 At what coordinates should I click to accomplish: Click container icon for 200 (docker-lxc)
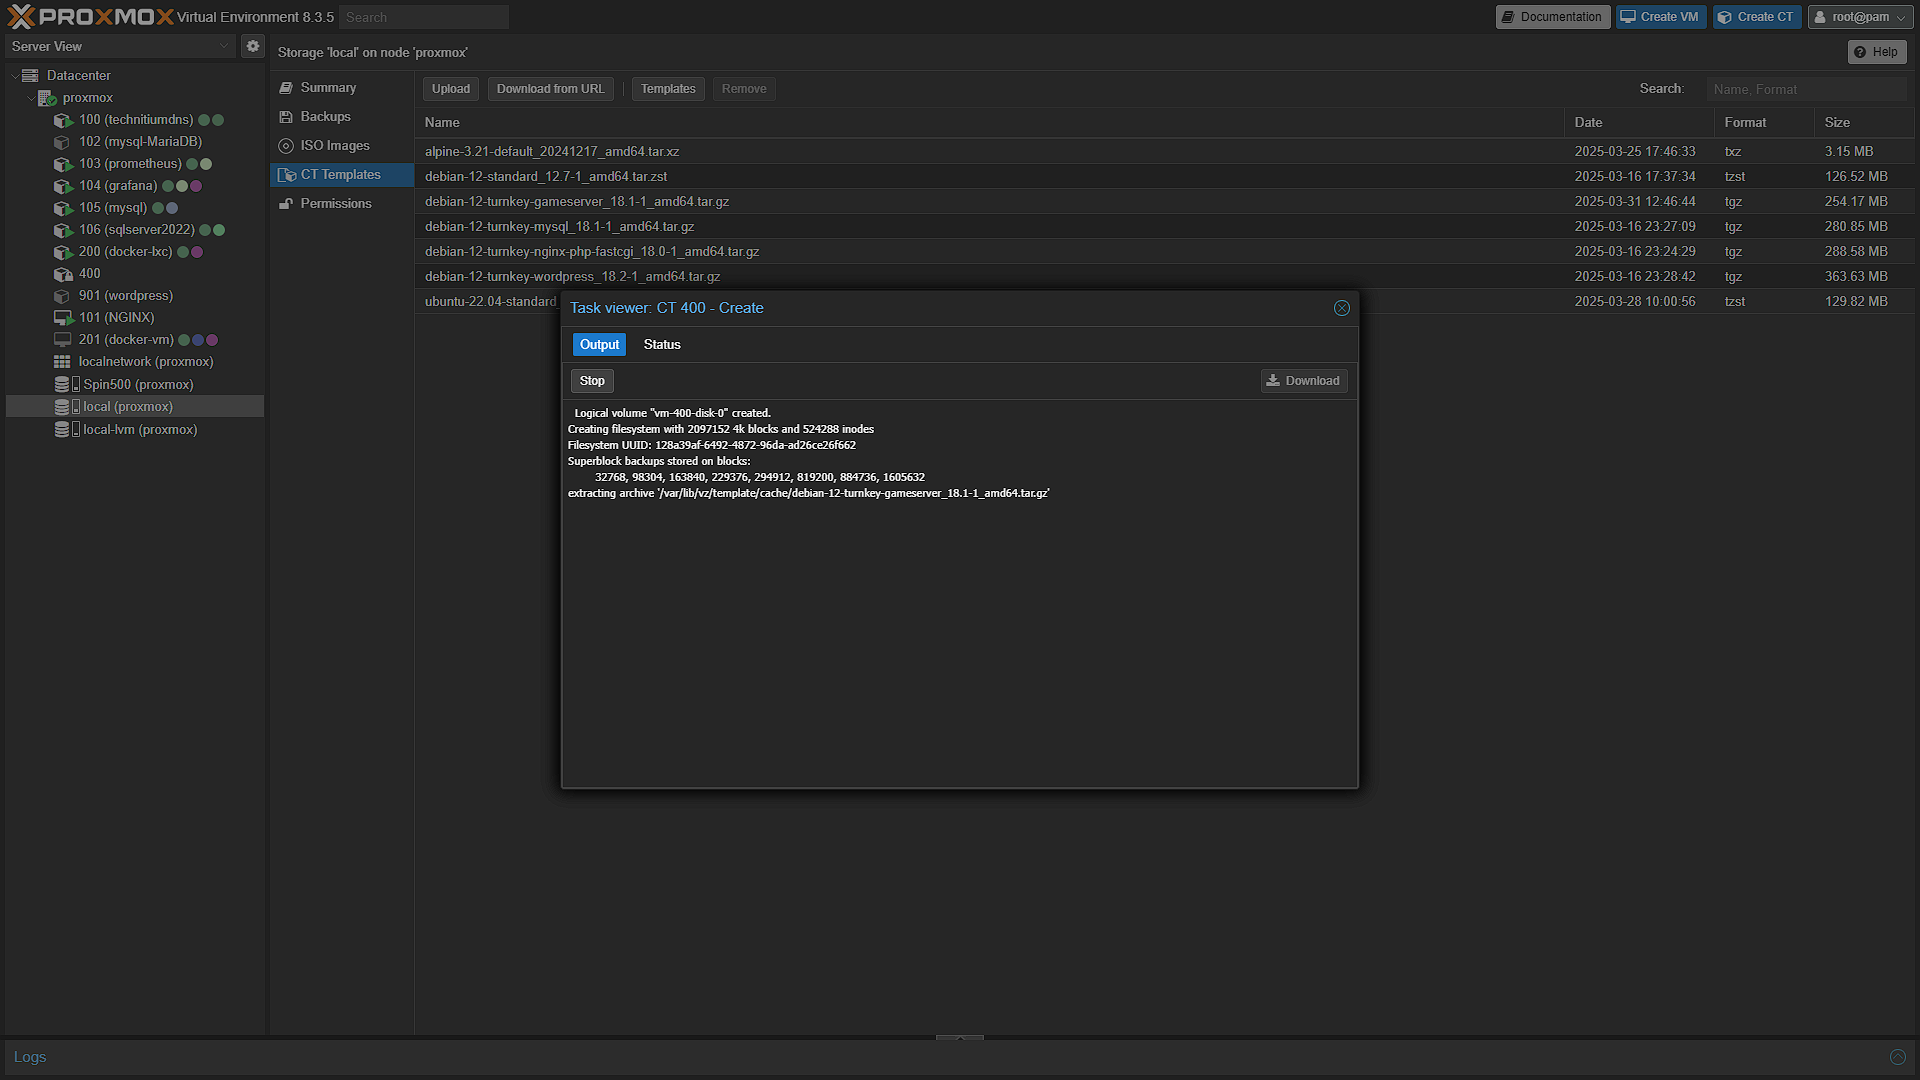pyautogui.click(x=63, y=252)
